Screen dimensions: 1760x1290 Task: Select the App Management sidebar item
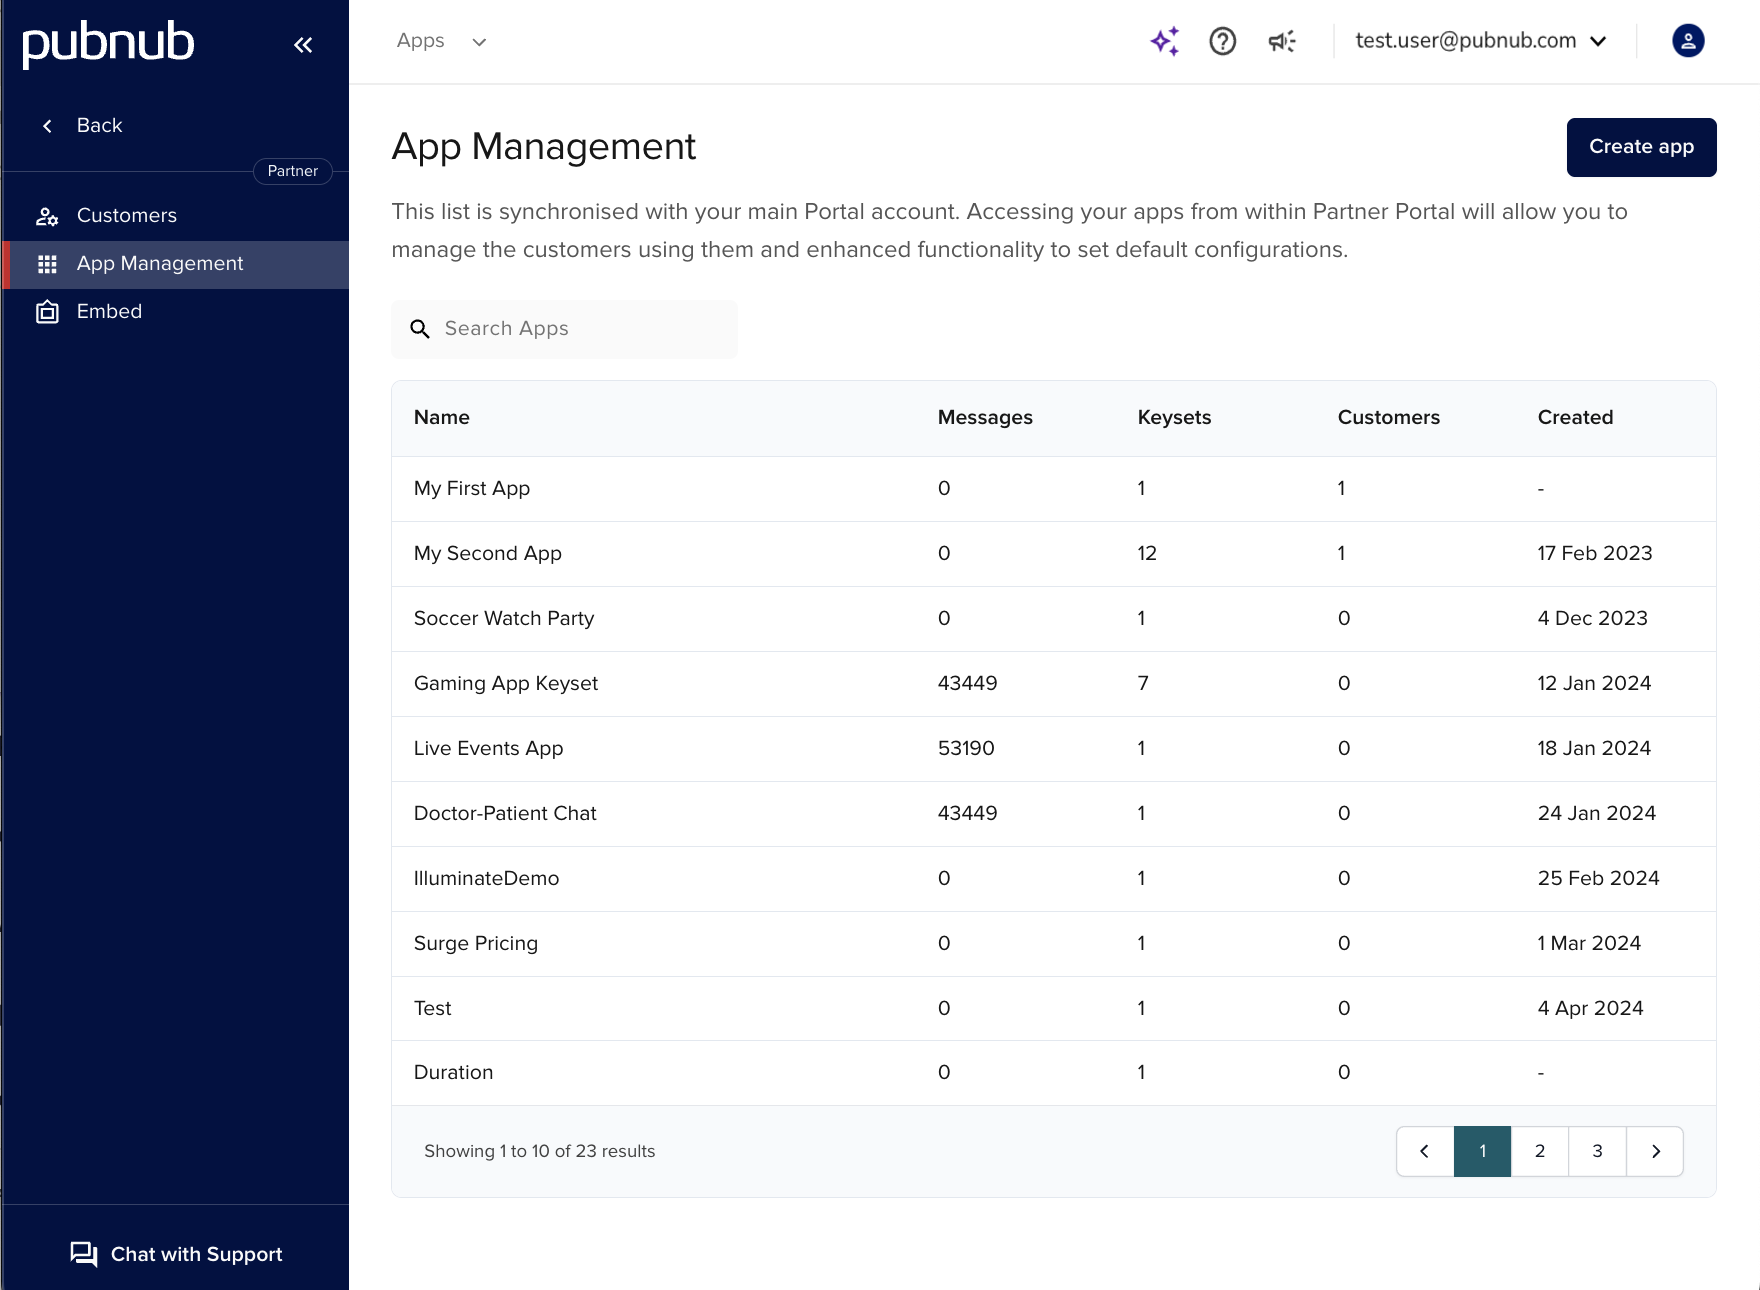click(x=160, y=264)
